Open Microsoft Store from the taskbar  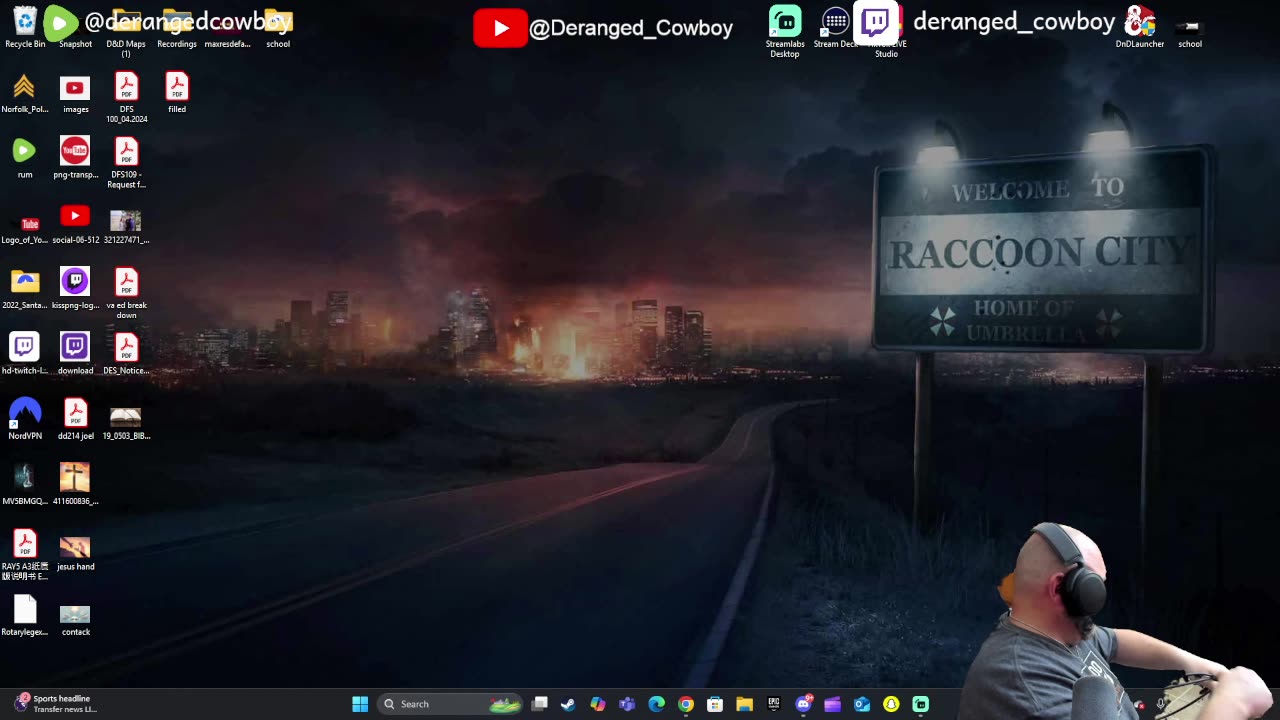click(x=715, y=704)
